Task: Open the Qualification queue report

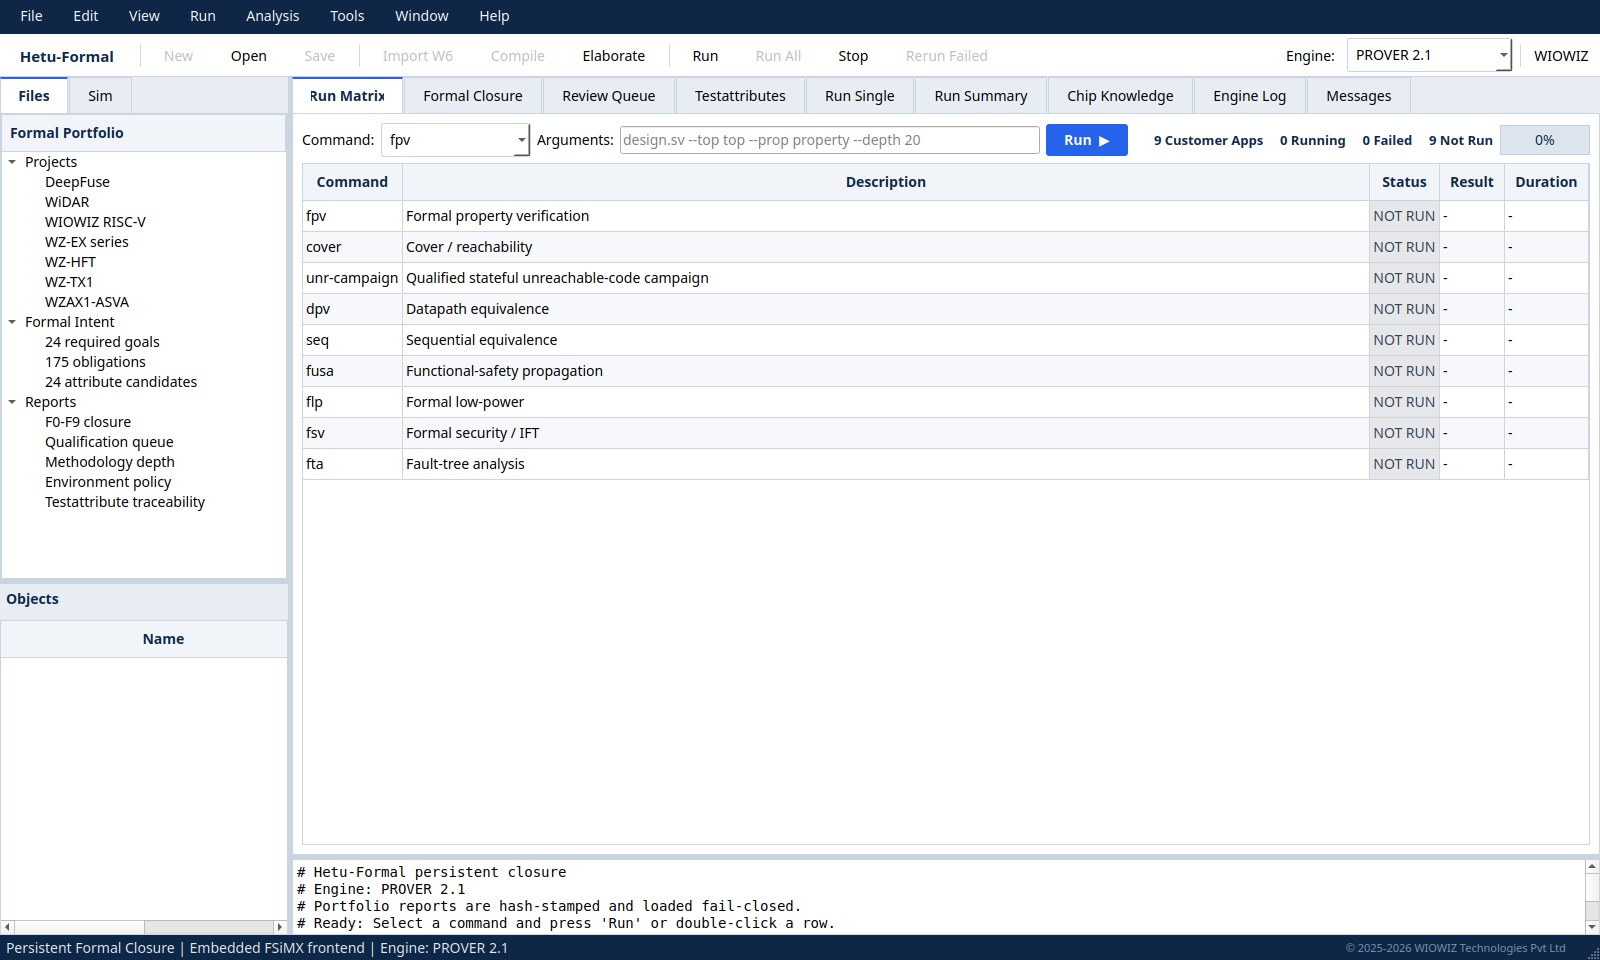Action: click(x=109, y=442)
